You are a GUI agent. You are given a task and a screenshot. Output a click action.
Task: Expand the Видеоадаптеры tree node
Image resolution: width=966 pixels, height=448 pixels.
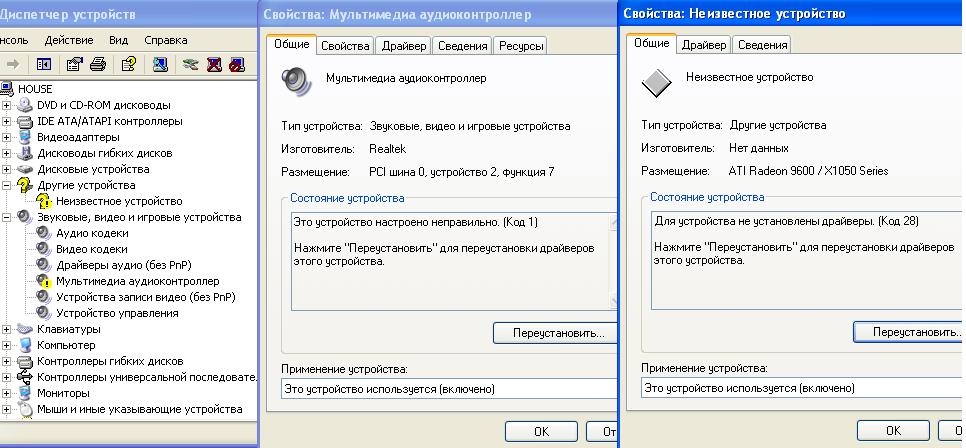click(7, 137)
